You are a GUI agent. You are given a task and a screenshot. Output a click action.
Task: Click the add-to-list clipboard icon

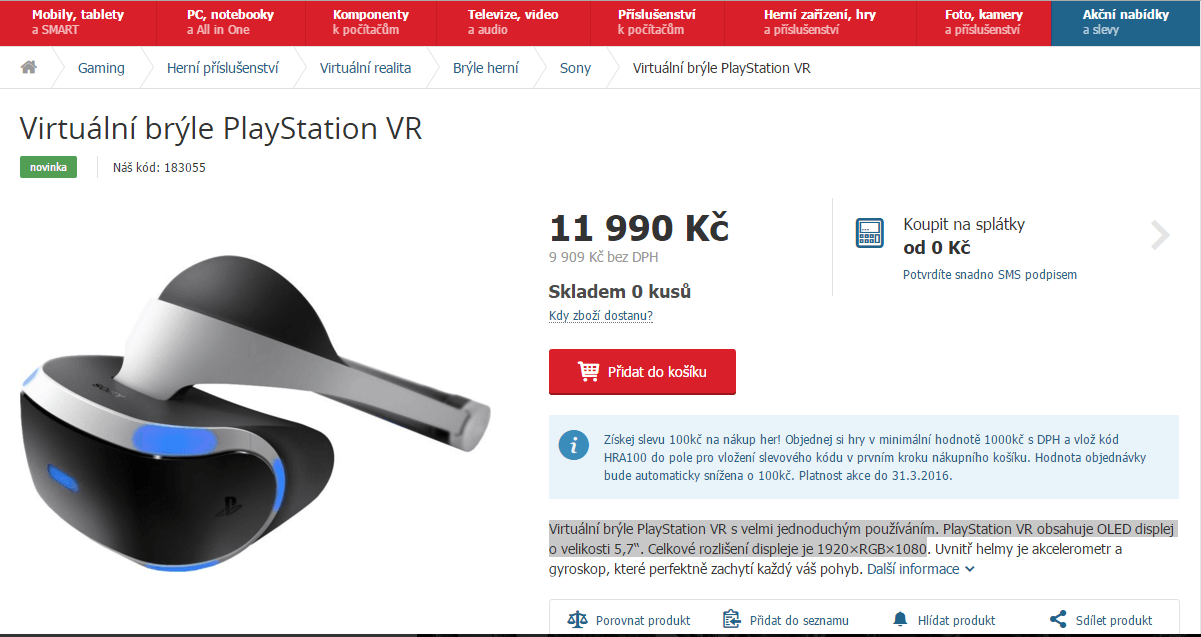point(731,620)
